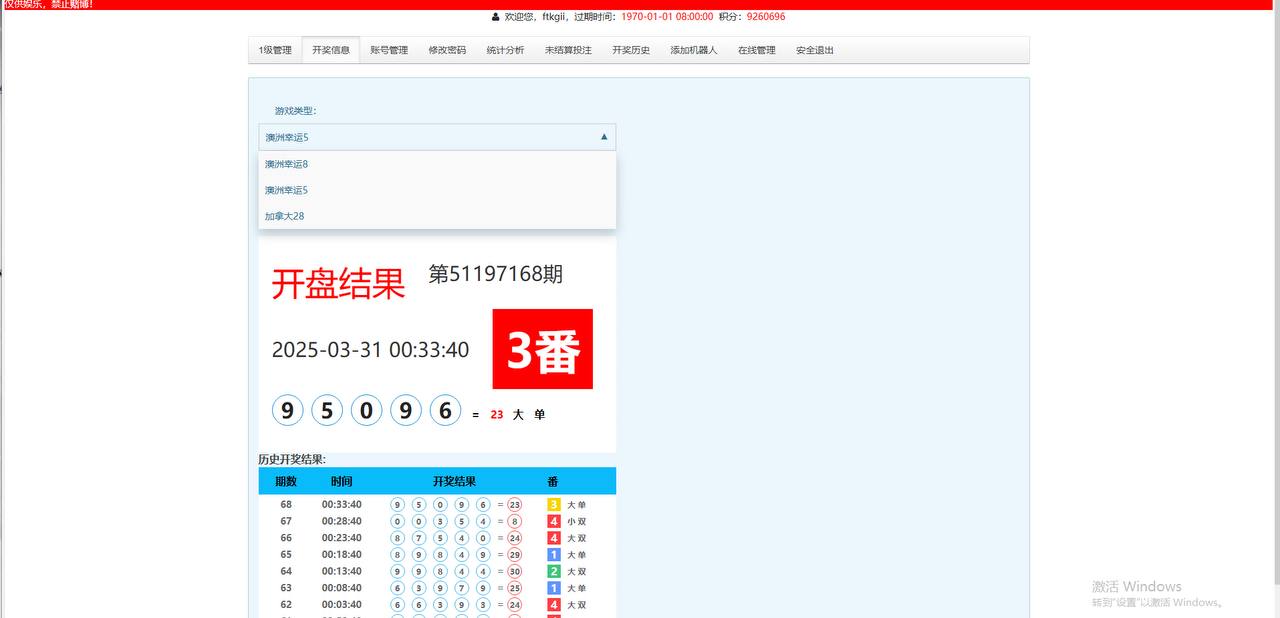
Task: Click the user profile icon beside the welcome text
Action: [495, 17]
